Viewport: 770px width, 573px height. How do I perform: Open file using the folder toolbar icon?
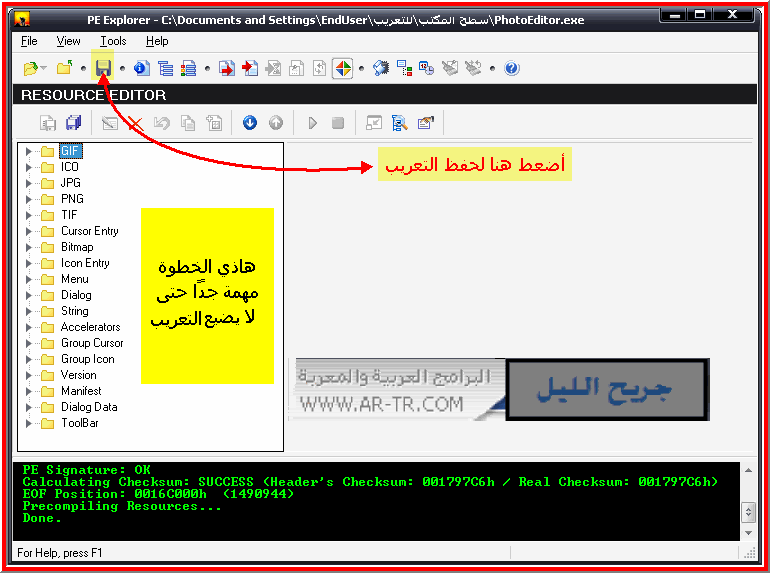click(30, 68)
